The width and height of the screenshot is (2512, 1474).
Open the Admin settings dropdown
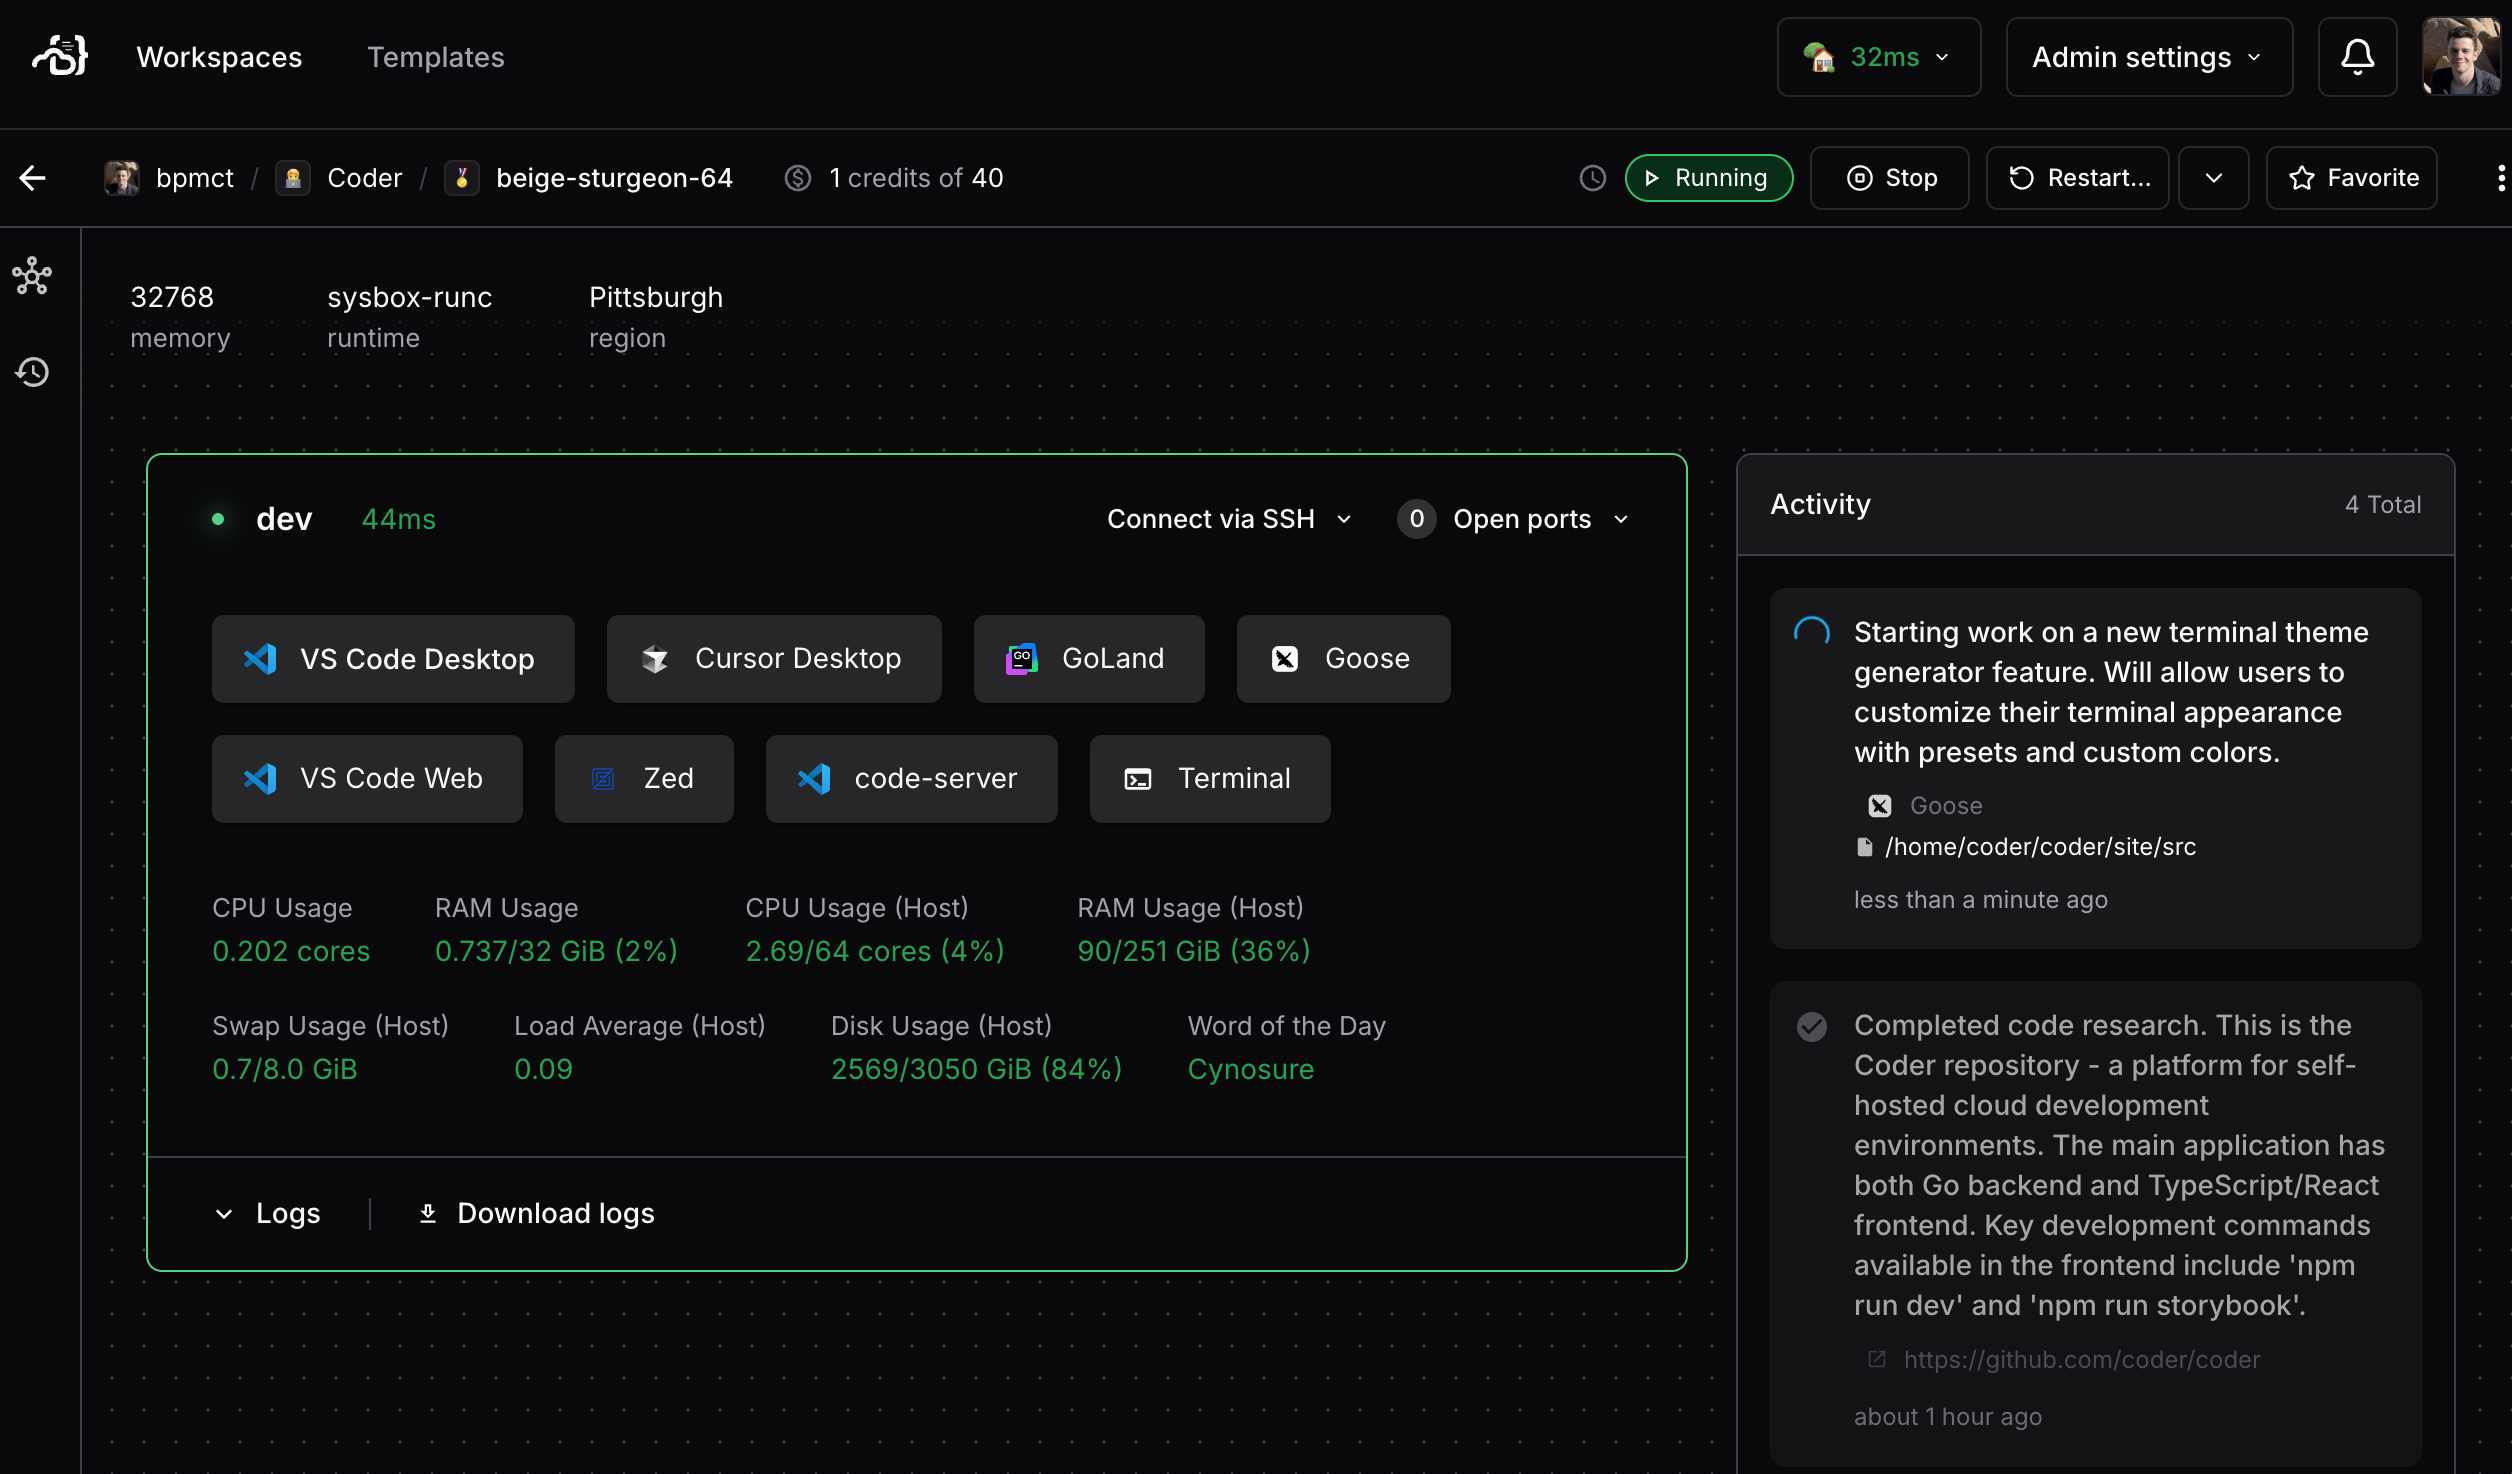[x=2148, y=57]
